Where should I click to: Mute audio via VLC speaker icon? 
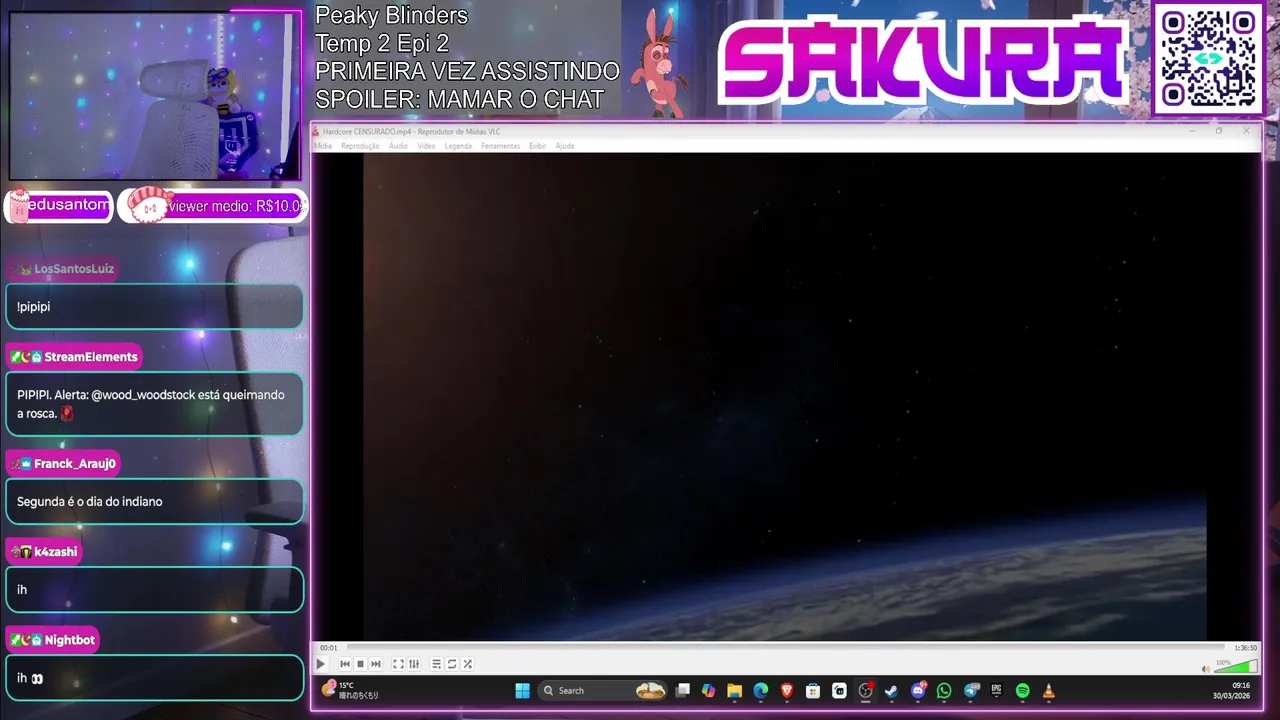coord(1205,668)
